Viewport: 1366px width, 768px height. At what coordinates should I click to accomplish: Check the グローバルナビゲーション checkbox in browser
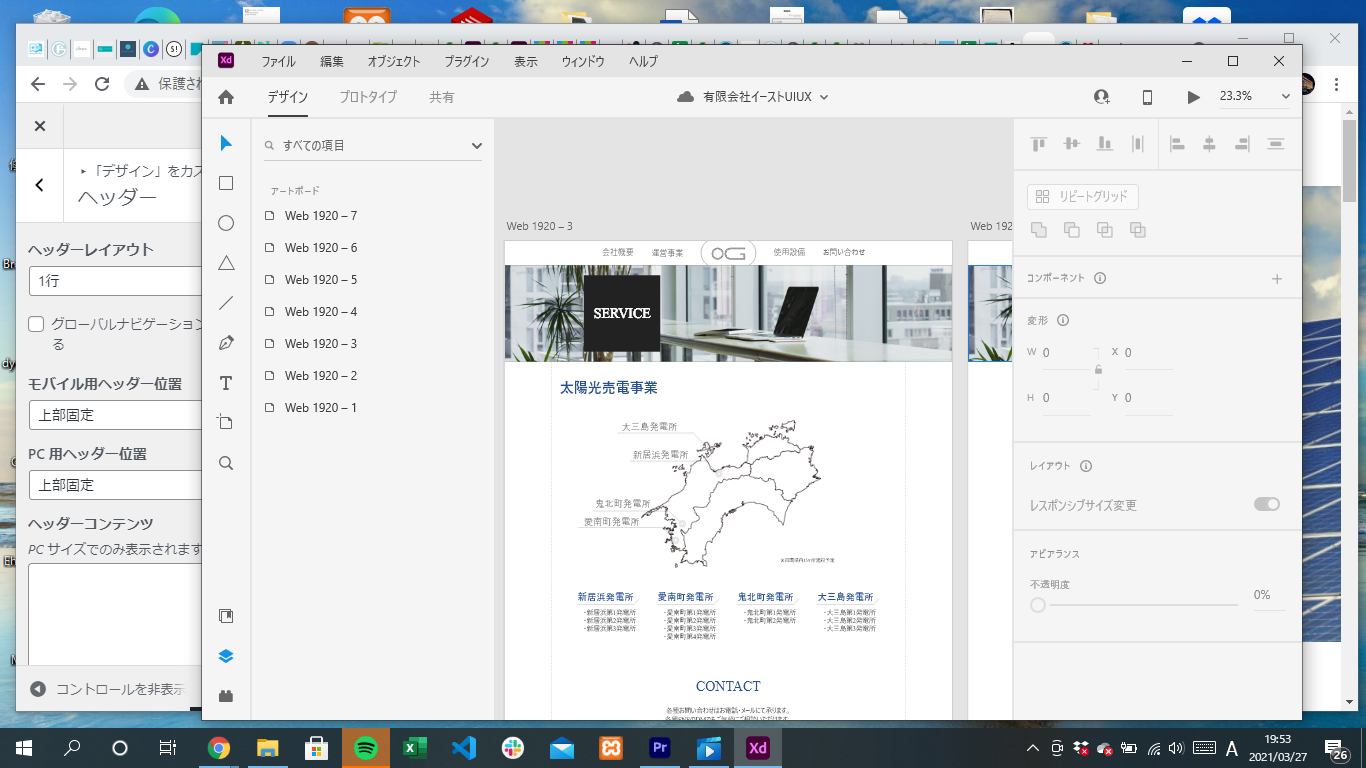(36, 324)
